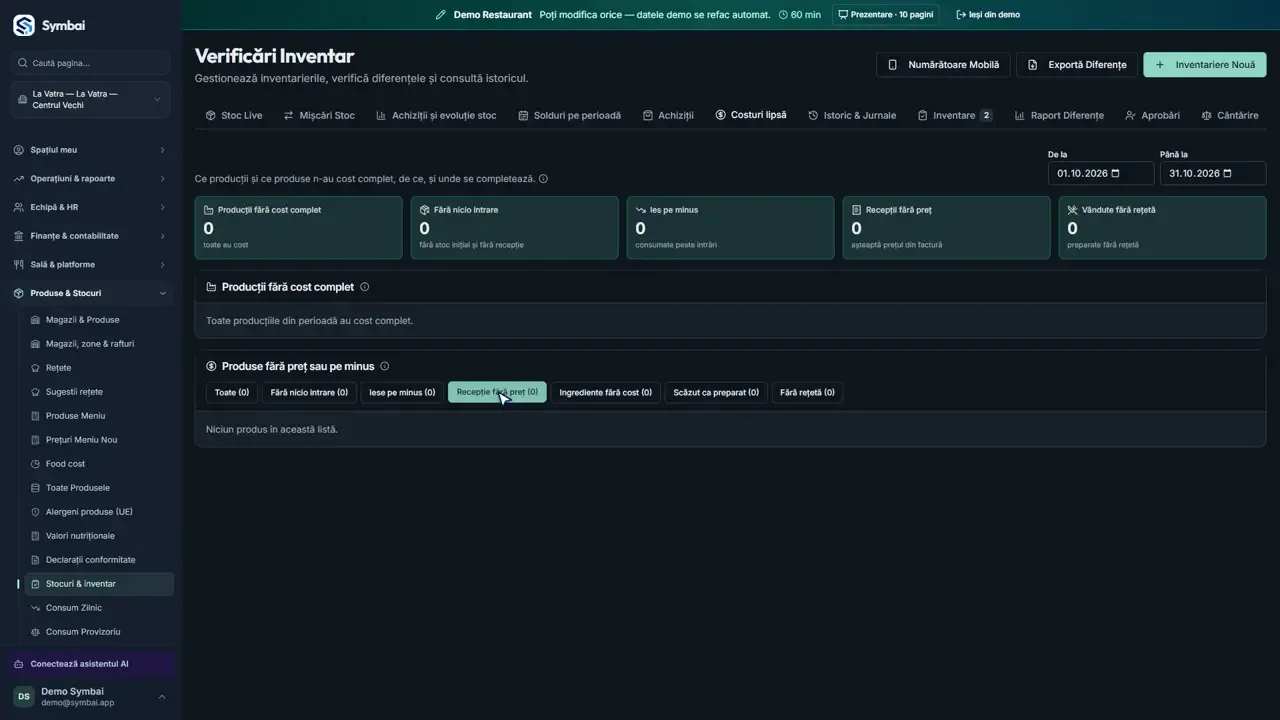
Task: Open the Inventare tab
Action: tap(954, 116)
